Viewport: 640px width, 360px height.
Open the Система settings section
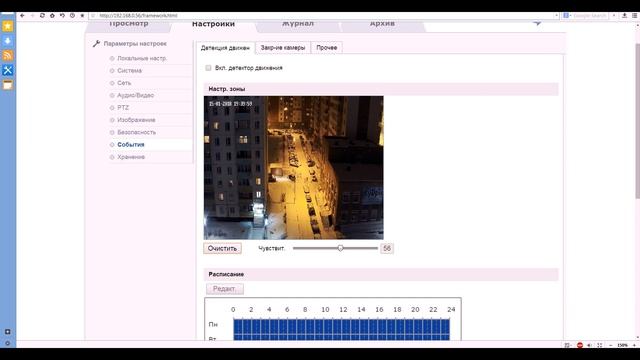tap(129, 71)
